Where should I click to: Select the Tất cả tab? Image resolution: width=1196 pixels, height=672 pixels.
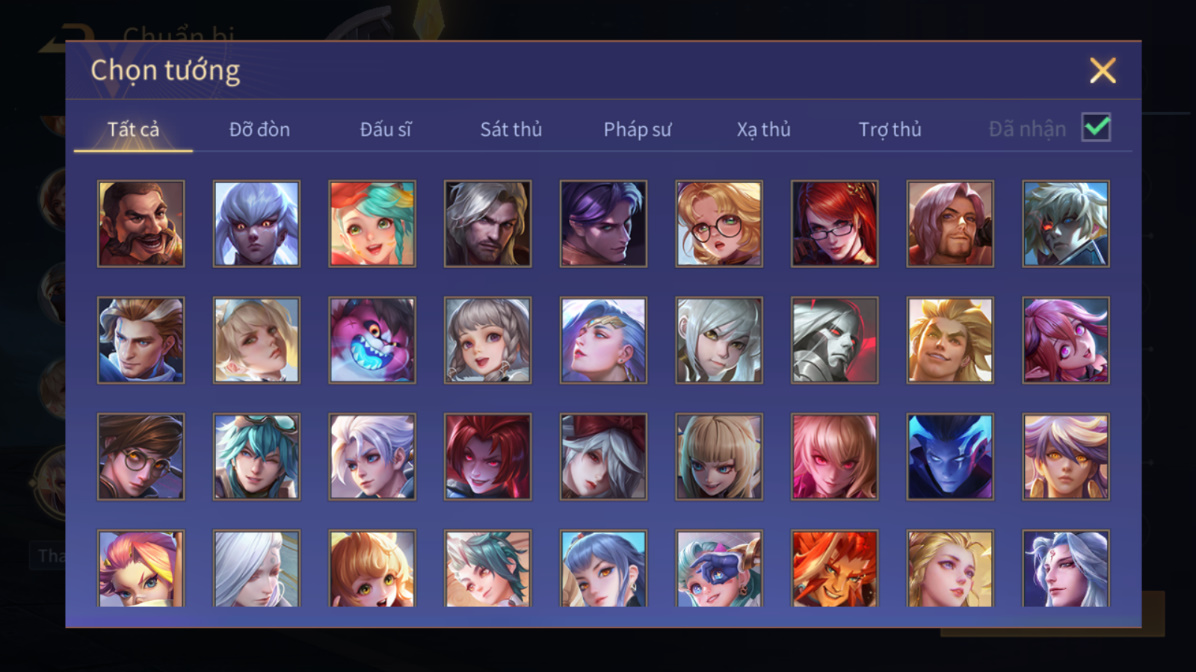133,130
